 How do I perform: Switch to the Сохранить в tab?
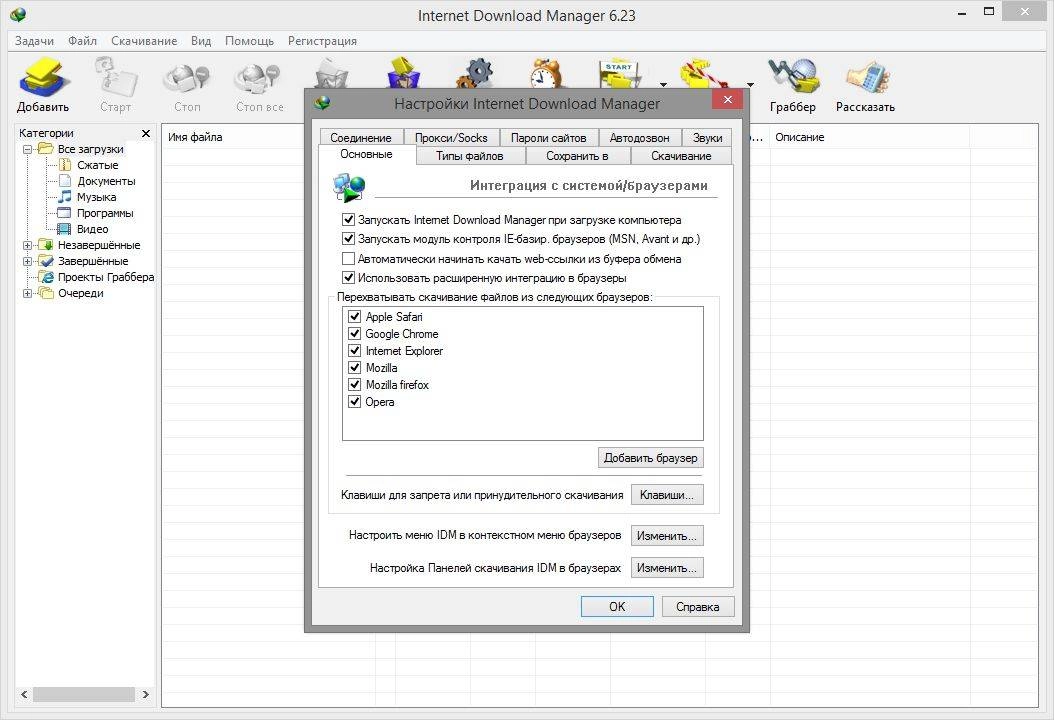577,156
